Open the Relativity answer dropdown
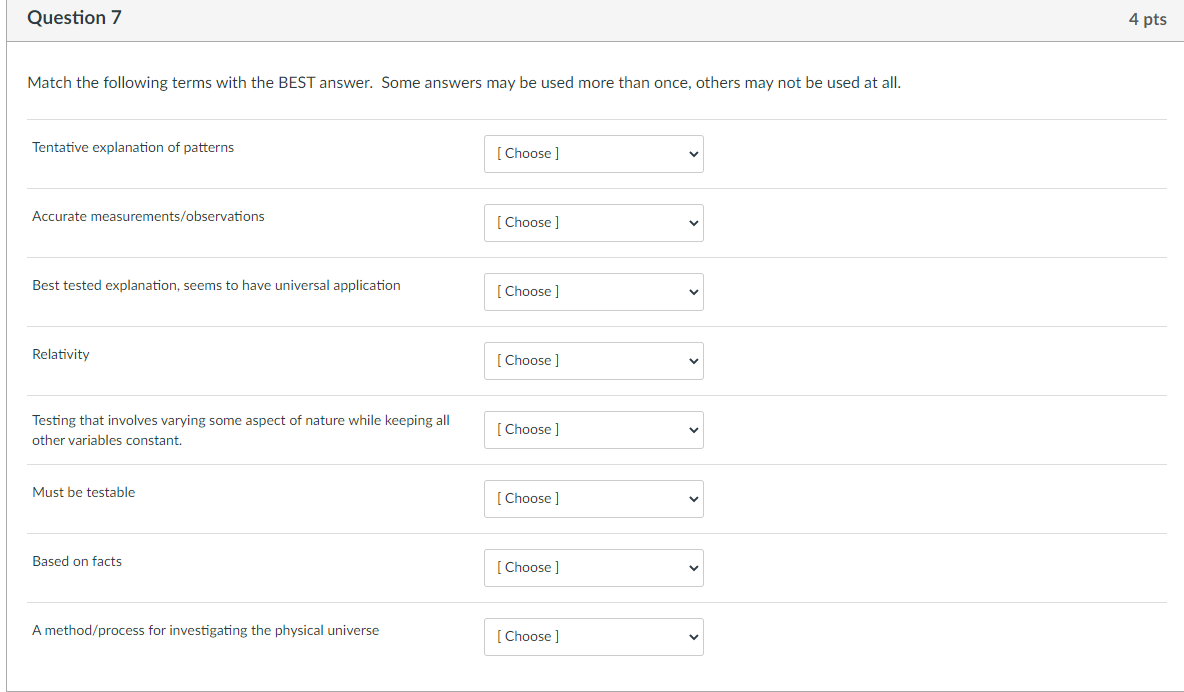Screen dimensions: 1184x692 594,361
